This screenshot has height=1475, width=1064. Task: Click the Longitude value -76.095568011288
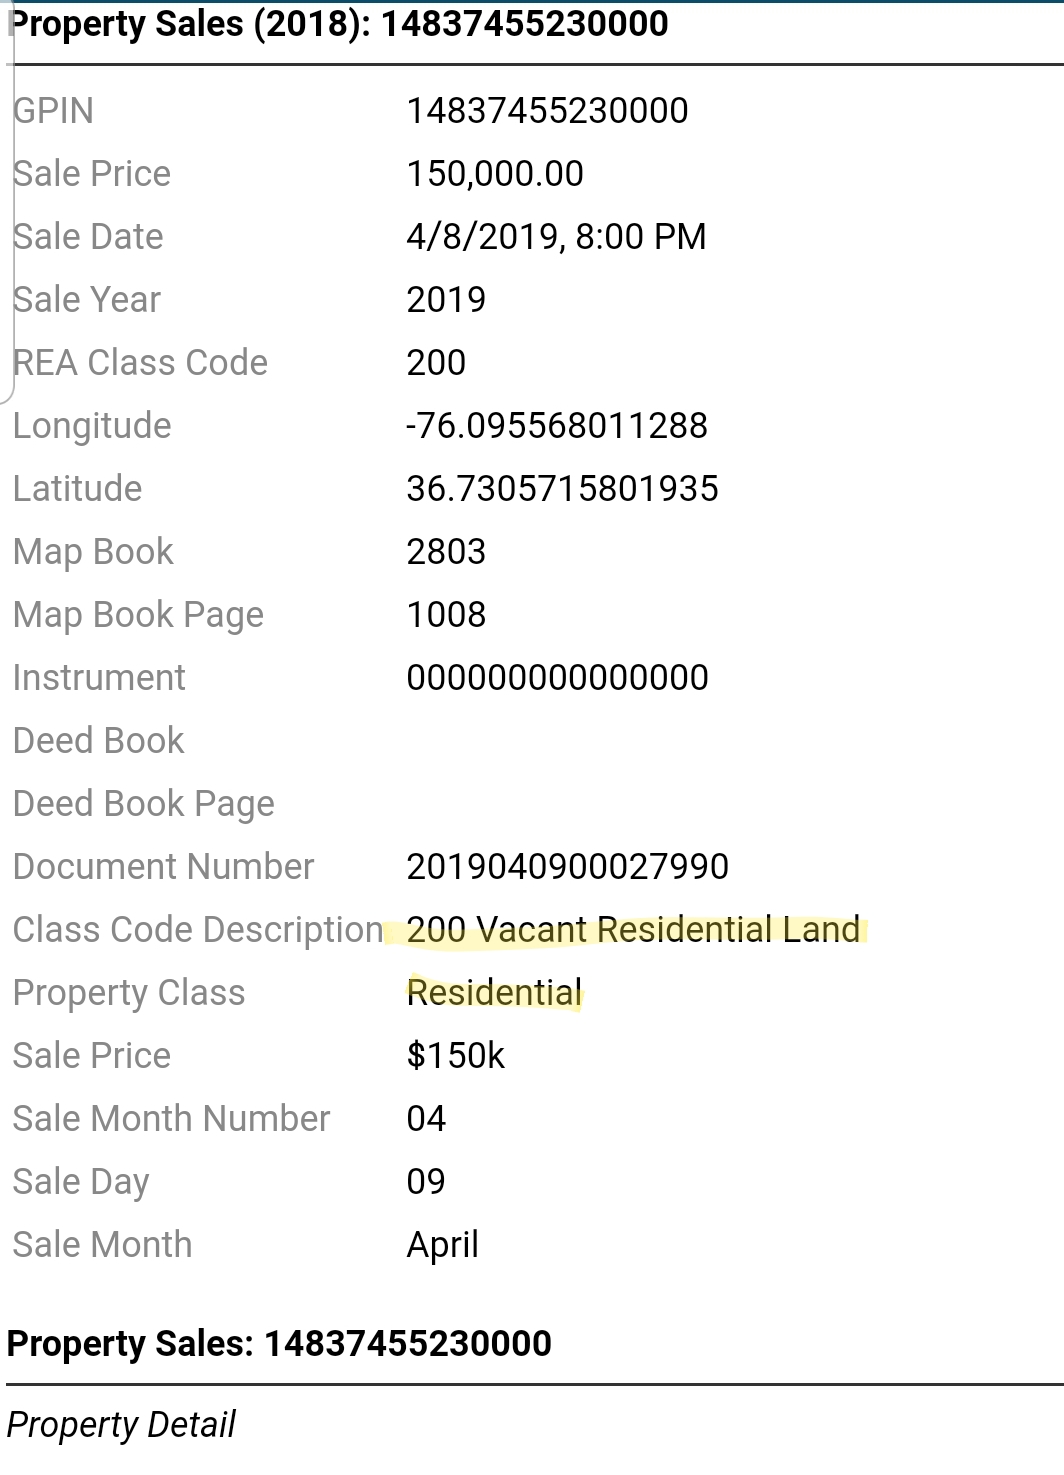[557, 426]
